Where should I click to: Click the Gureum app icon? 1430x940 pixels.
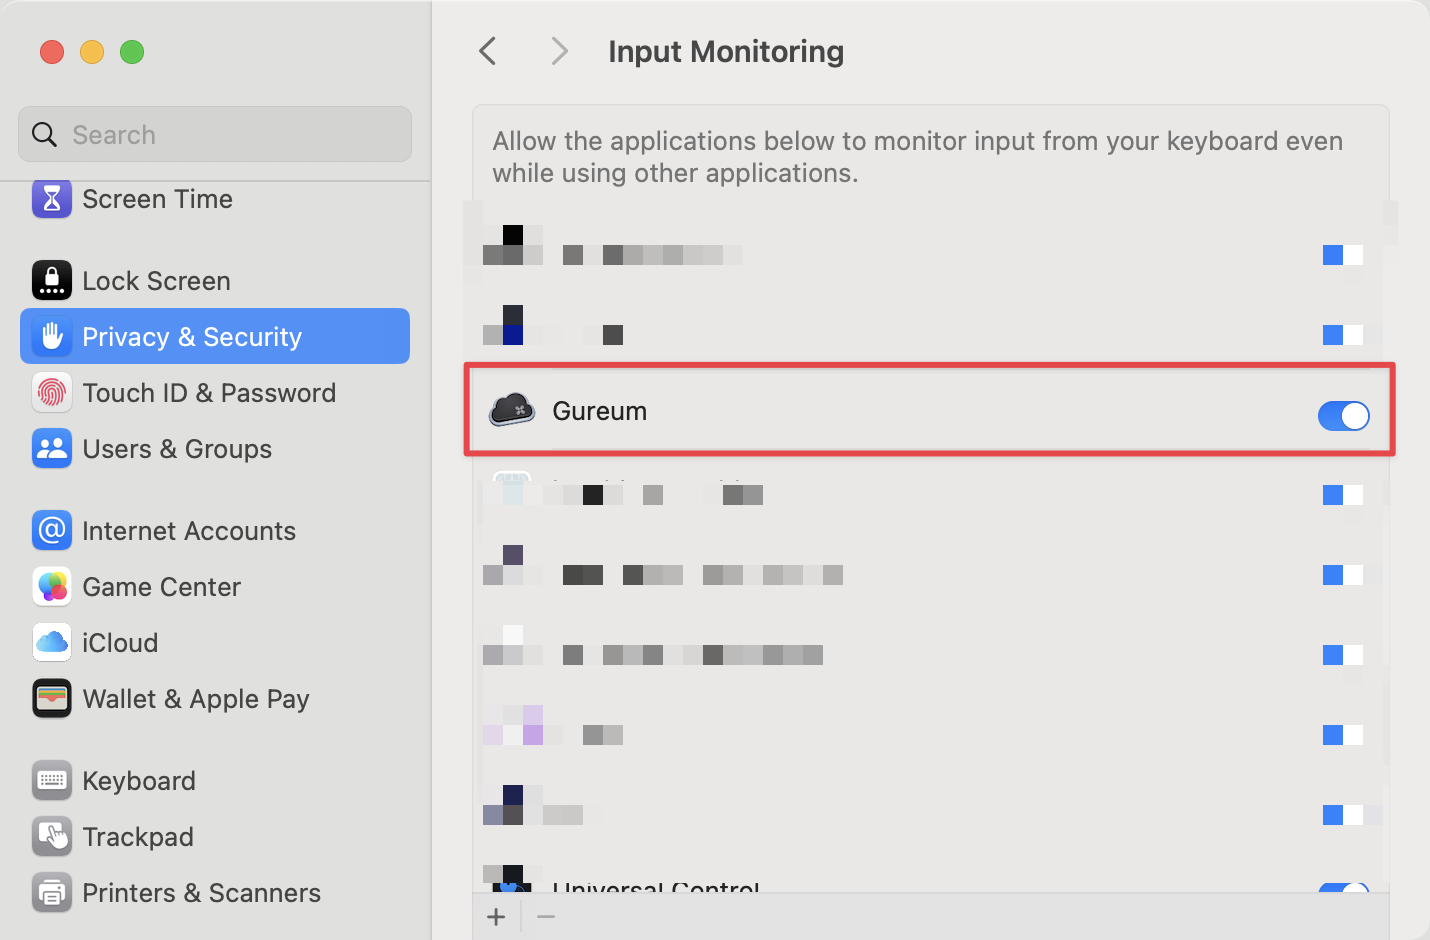pos(512,411)
